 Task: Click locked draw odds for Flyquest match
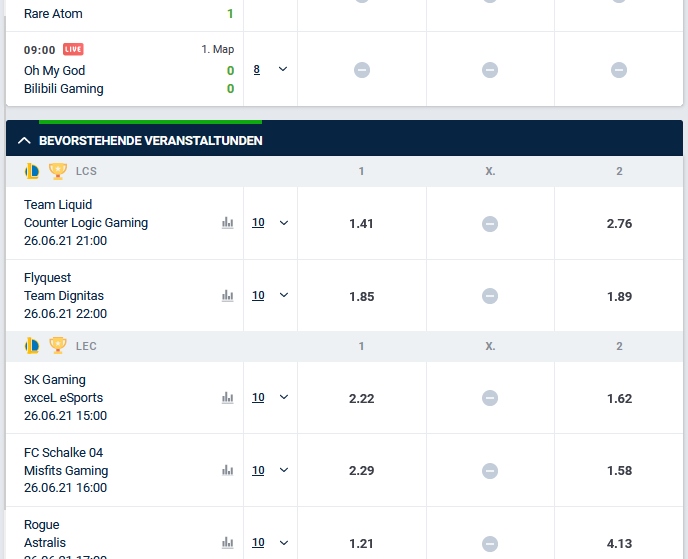[x=490, y=296]
